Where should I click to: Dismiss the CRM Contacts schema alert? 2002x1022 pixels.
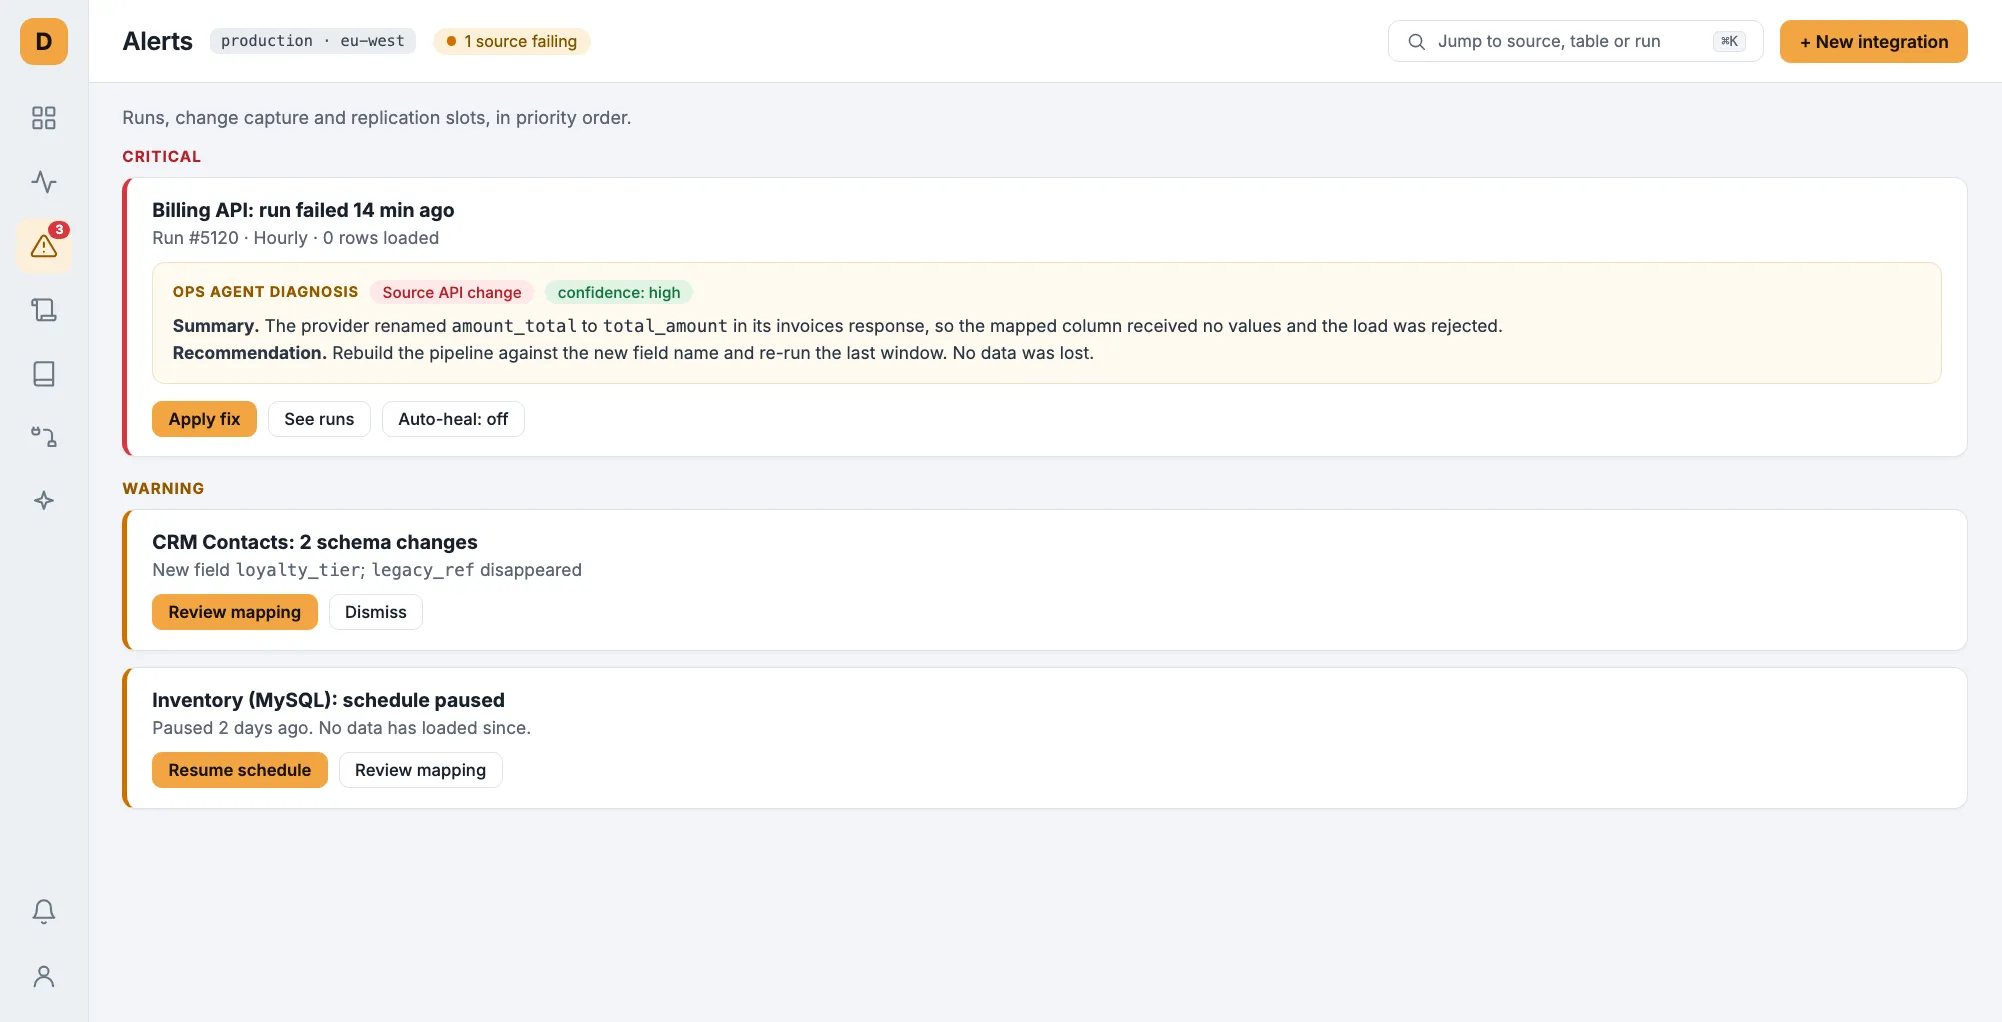point(376,612)
